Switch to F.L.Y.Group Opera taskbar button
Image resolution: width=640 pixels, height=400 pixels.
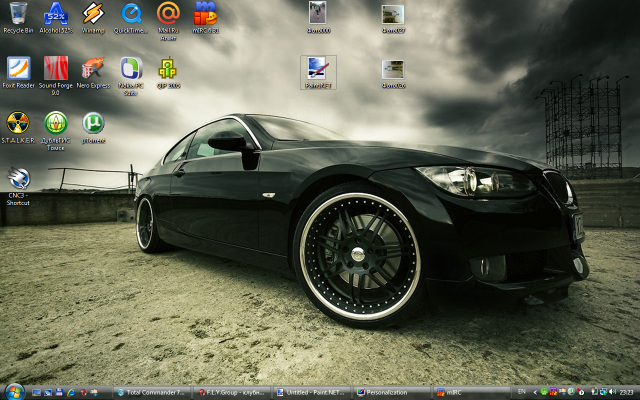(232, 392)
